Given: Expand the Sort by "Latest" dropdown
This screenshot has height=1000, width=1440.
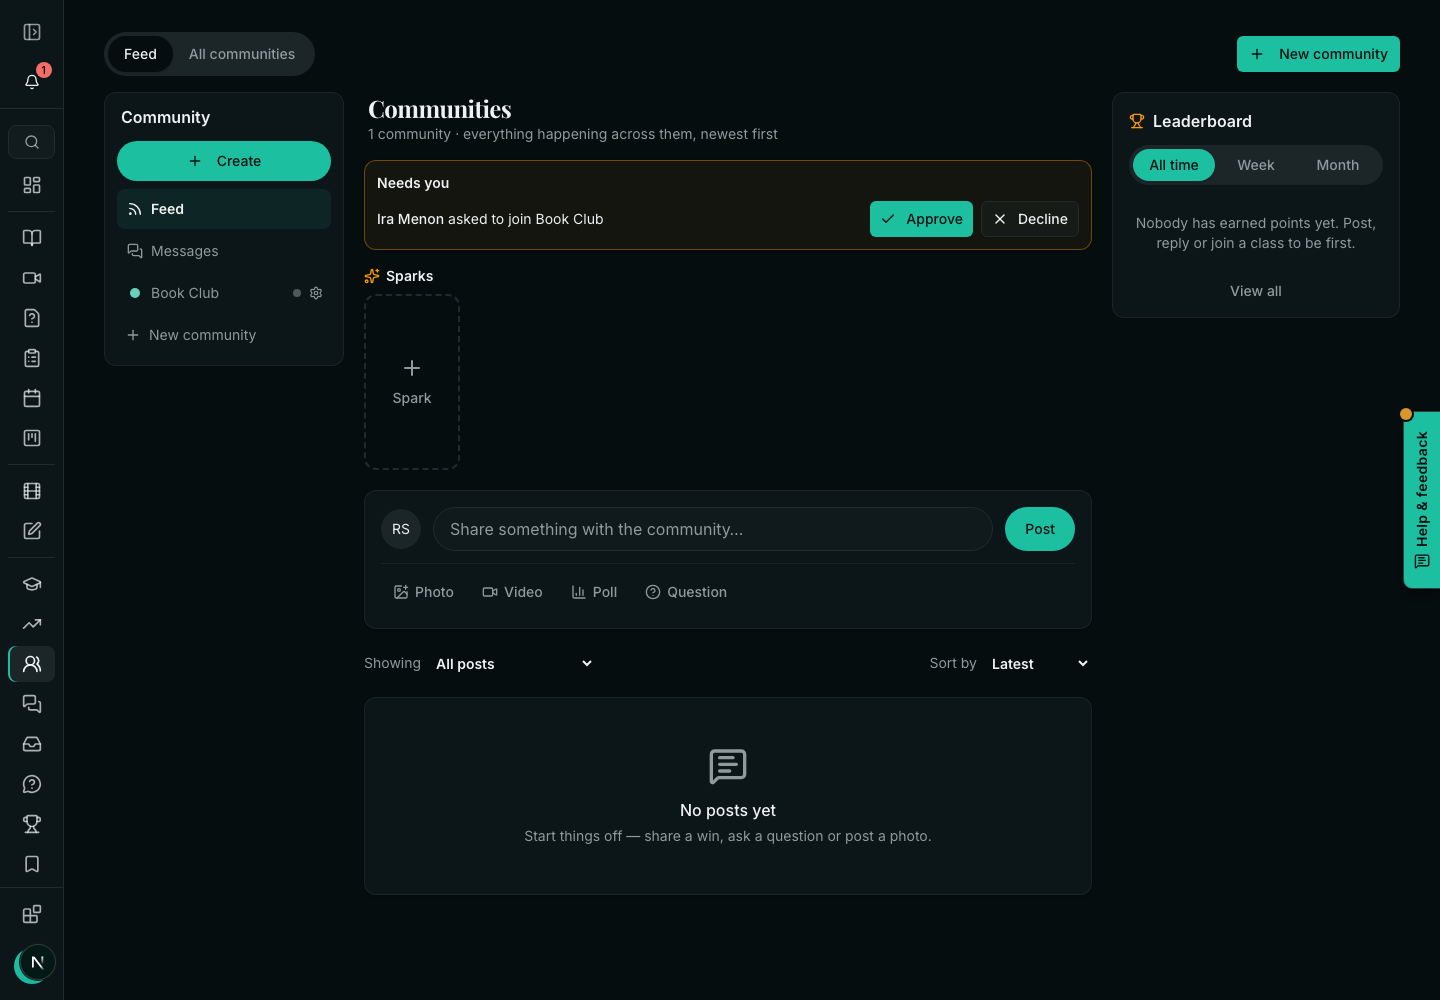Looking at the screenshot, I should pyautogui.click(x=1040, y=664).
